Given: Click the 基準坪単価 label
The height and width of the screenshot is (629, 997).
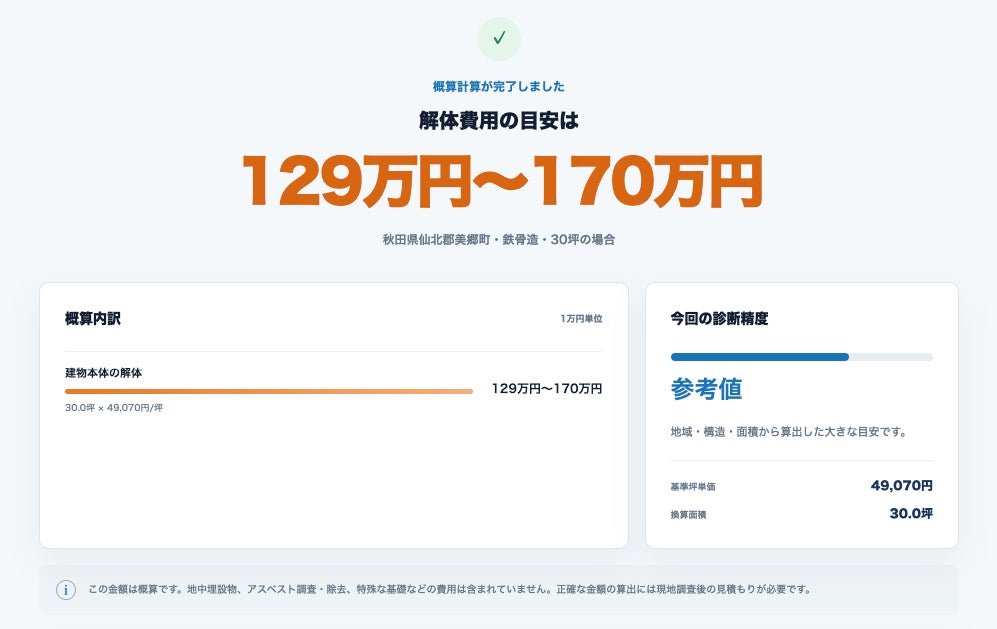Looking at the screenshot, I should click(692, 487).
